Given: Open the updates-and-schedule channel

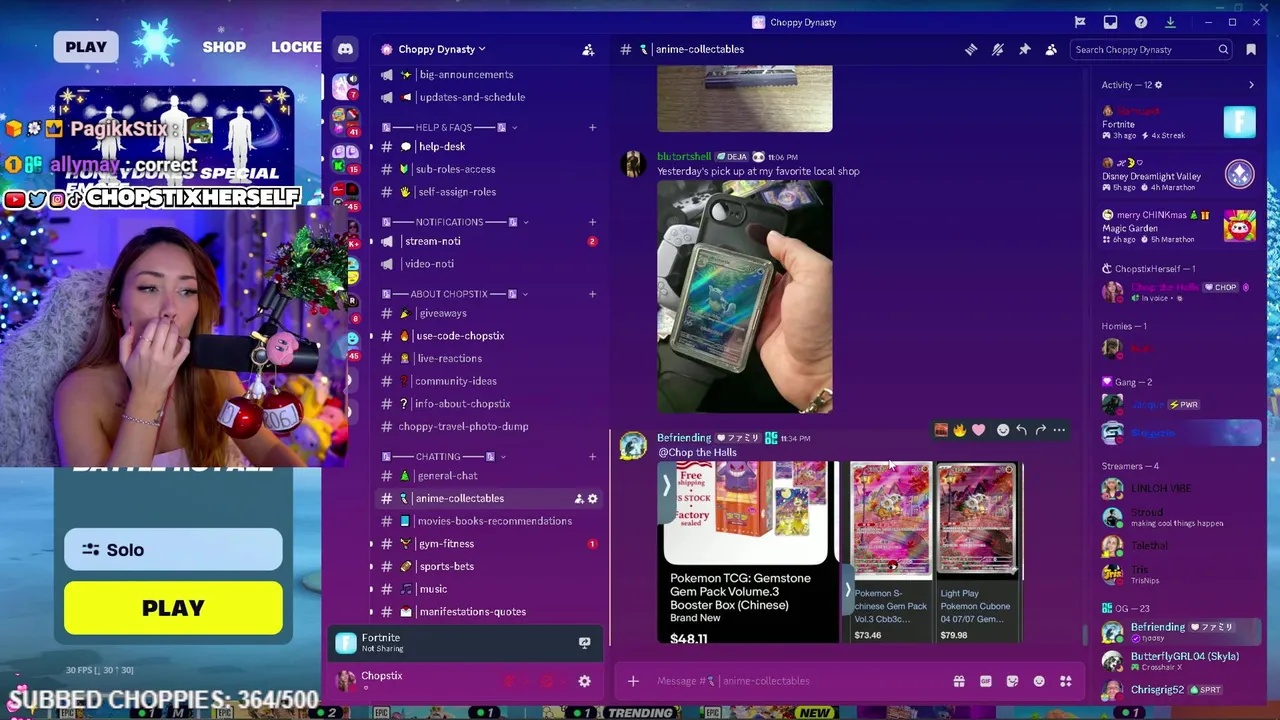Looking at the screenshot, I should tap(488, 97).
